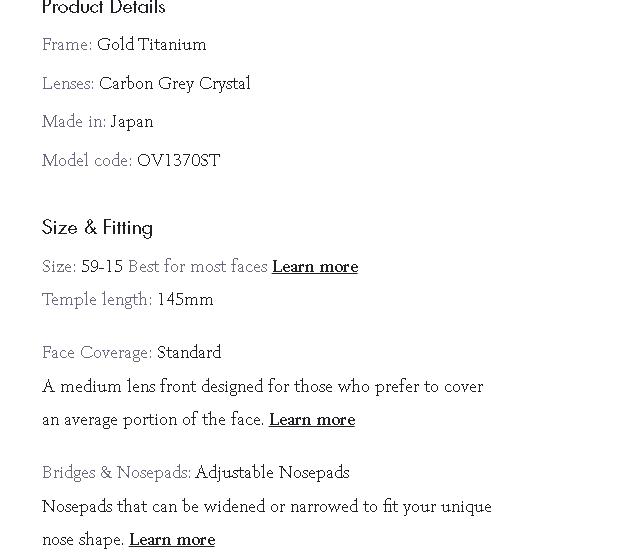
Task: Select the Carbon Grey Crystal lens text
Action: (175, 84)
